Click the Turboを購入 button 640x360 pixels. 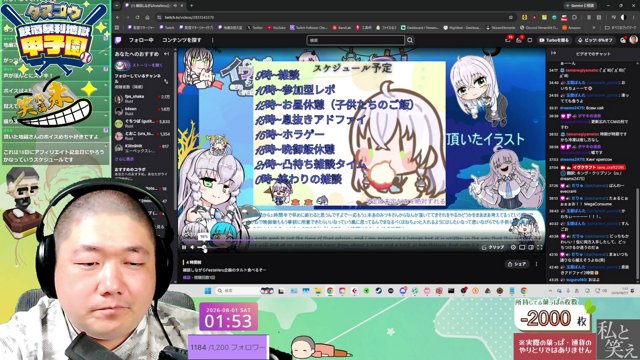pyautogui.click(x=554, y=40)
